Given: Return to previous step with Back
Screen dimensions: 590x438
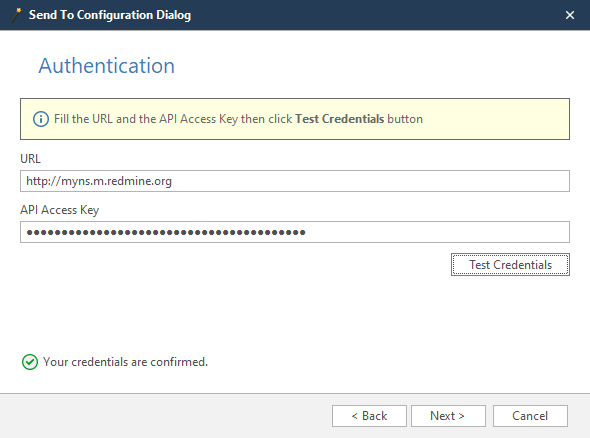Looking at the screenshot, I should [x=369, y=416].
